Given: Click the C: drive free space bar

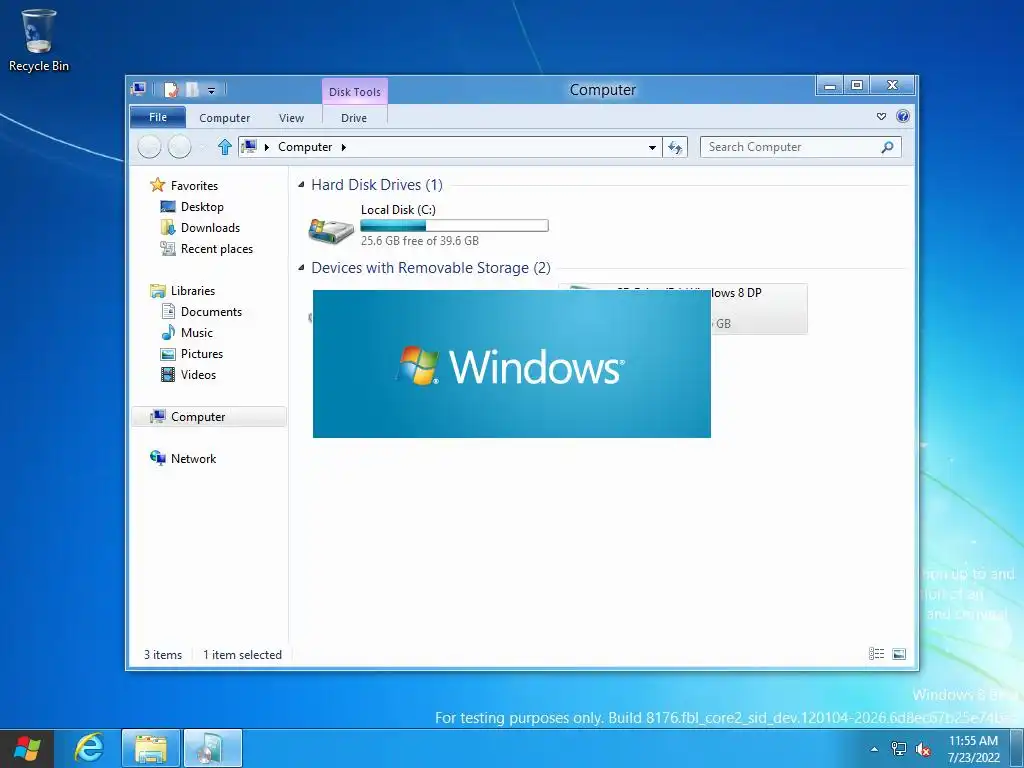Looking at the screenshot, I should click(455, 226).
